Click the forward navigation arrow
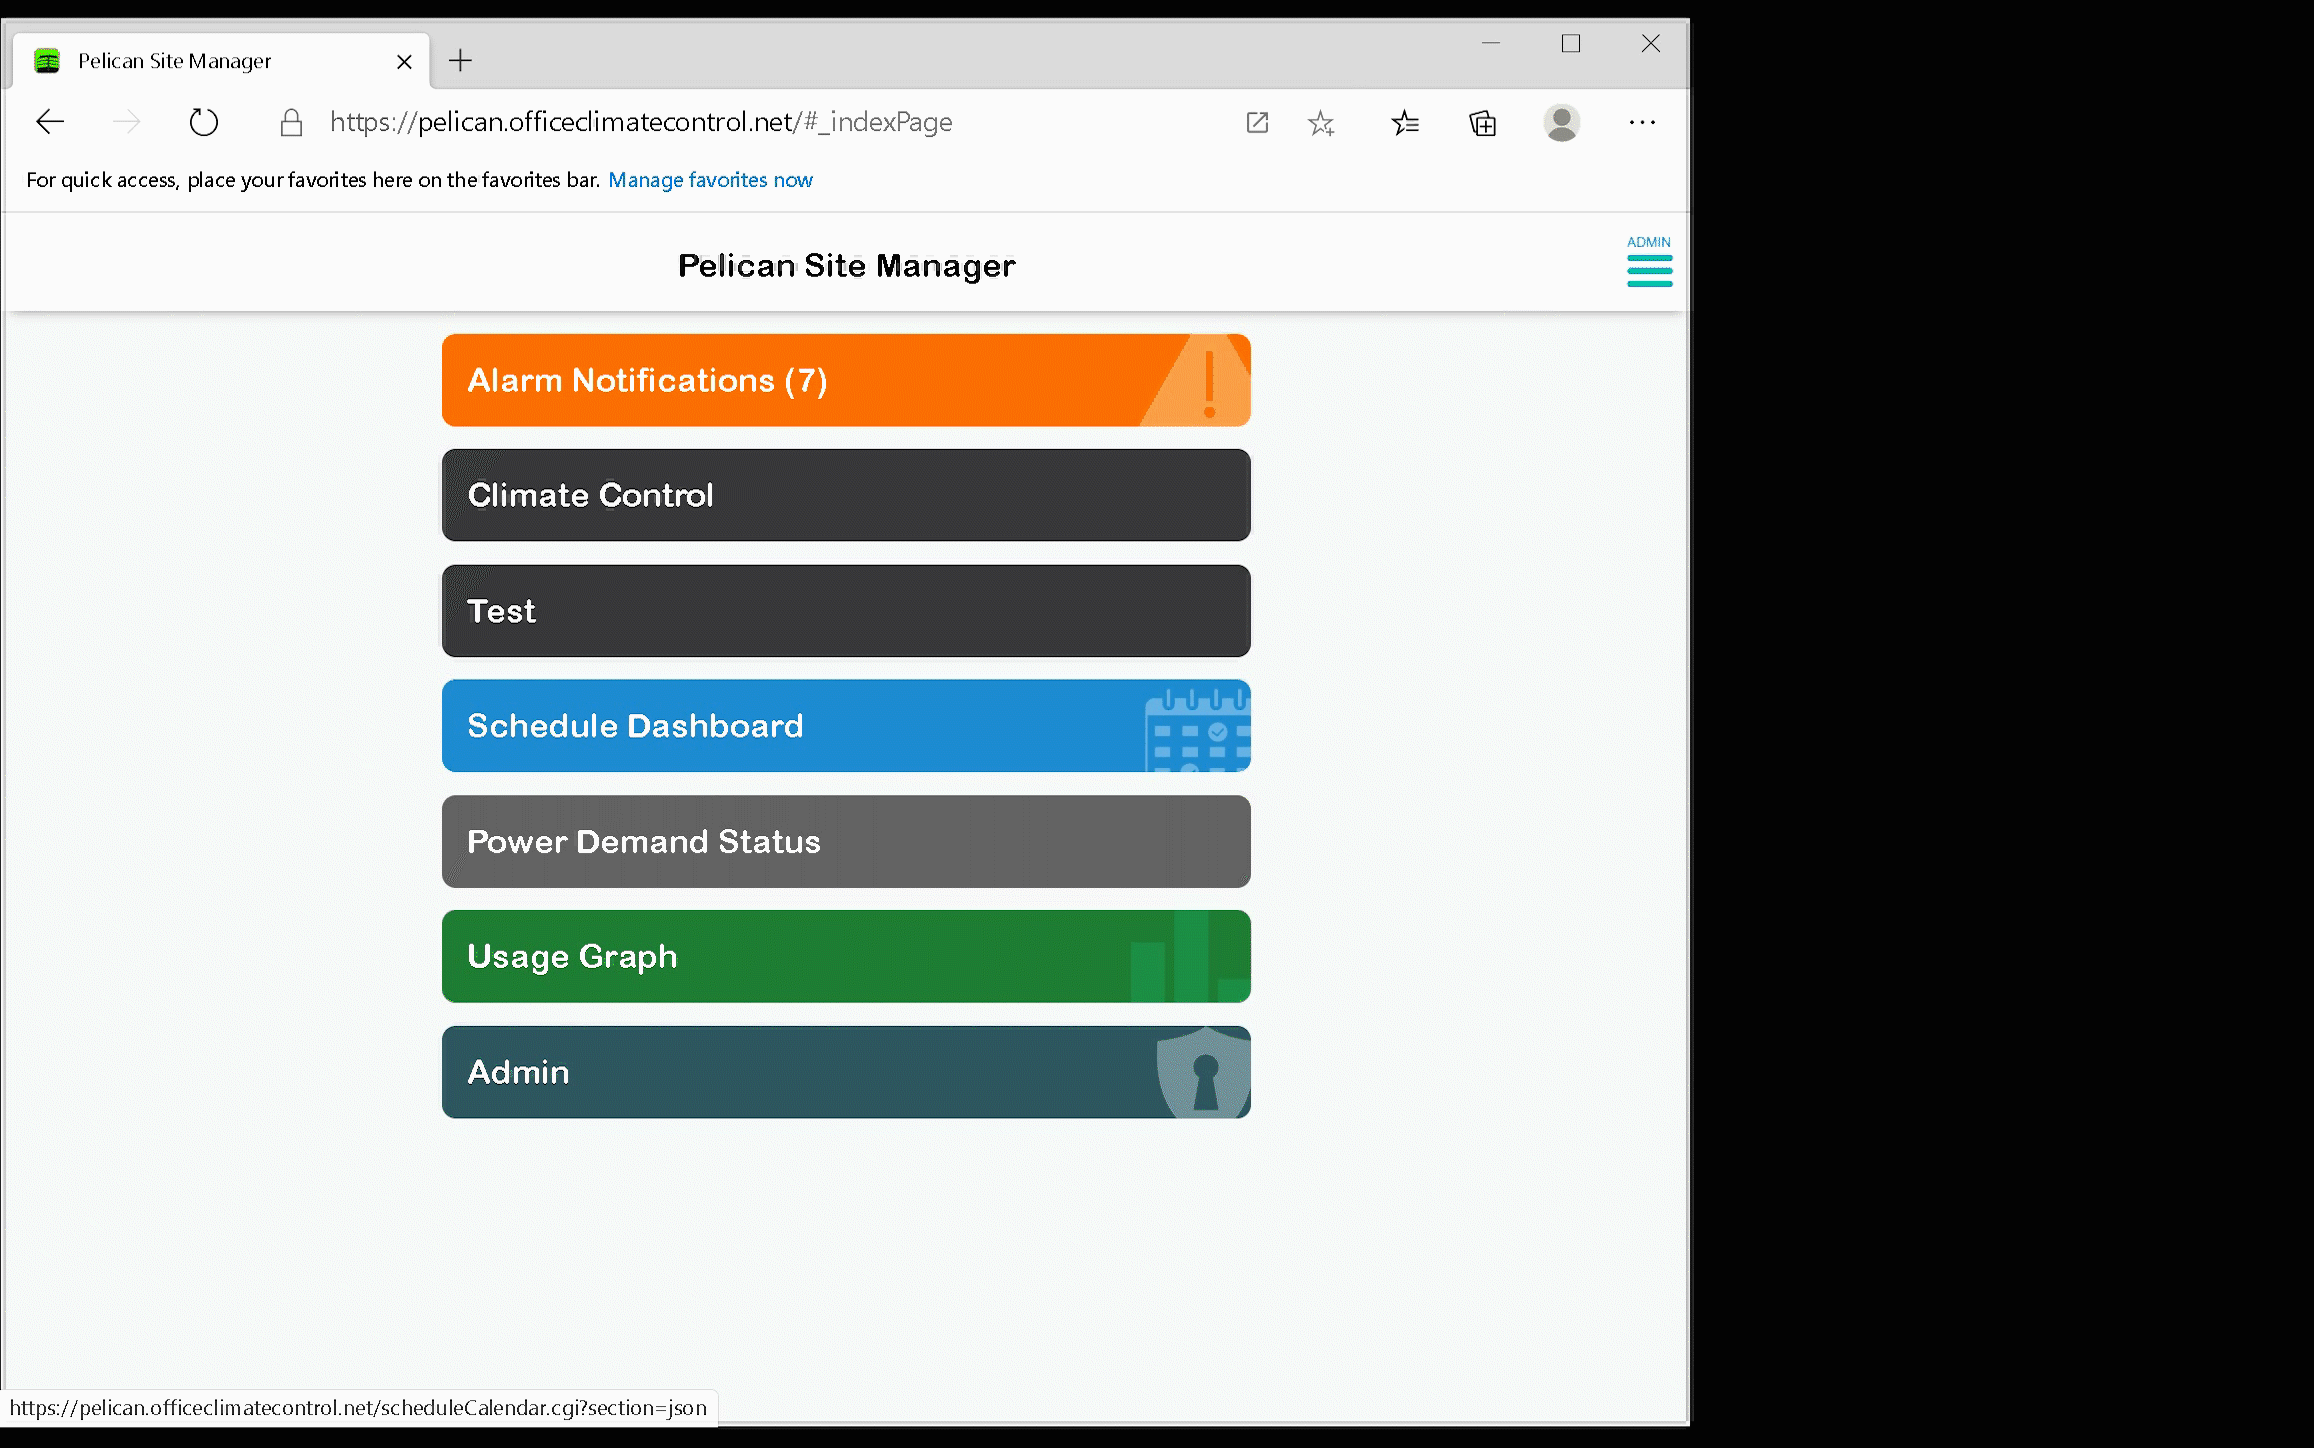Screen dimensions: 2314x1448 pos(126,122)
